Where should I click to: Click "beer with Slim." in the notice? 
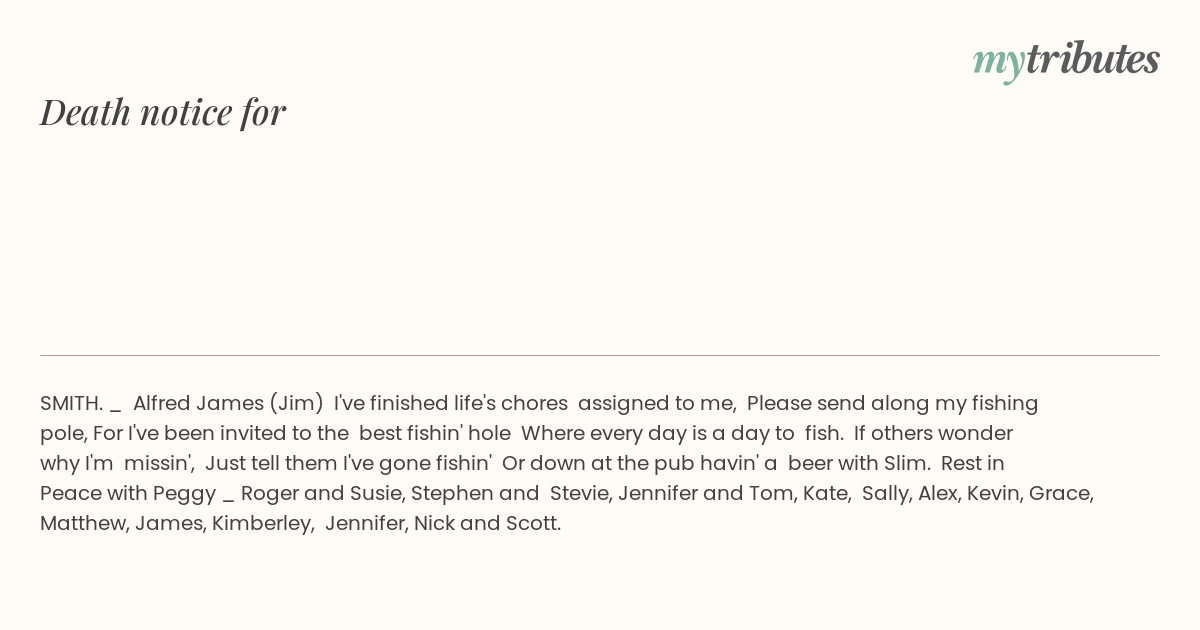[859, 463]
